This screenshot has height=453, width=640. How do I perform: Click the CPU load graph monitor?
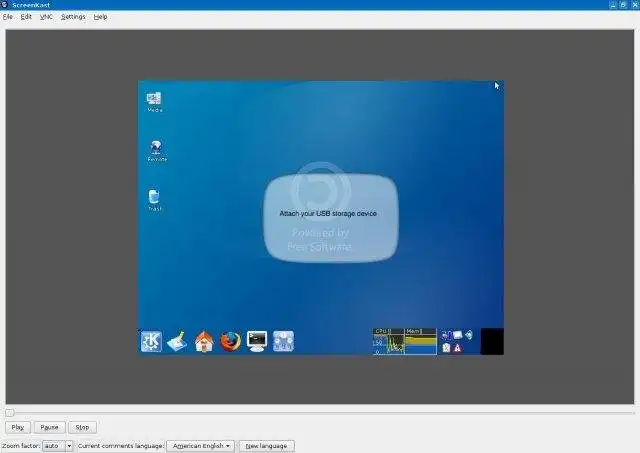coord(388,341)
